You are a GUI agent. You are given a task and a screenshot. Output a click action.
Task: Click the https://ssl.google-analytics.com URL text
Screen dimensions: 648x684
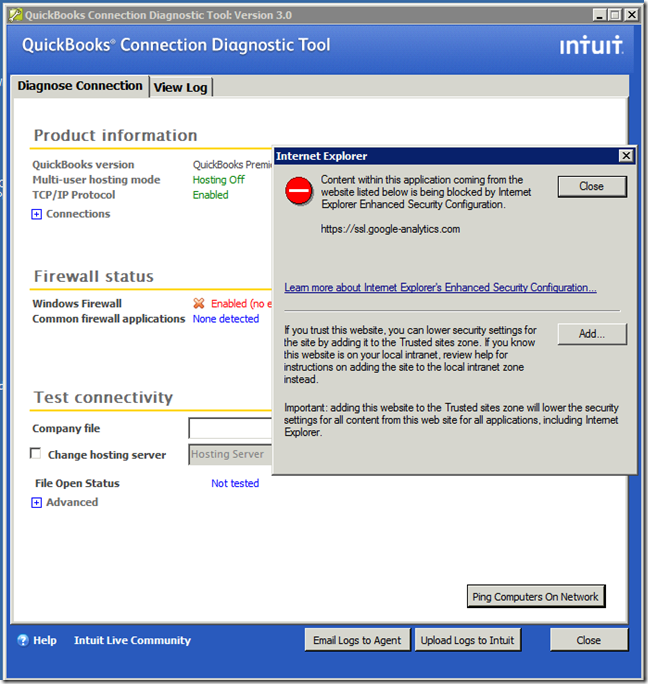390,229
